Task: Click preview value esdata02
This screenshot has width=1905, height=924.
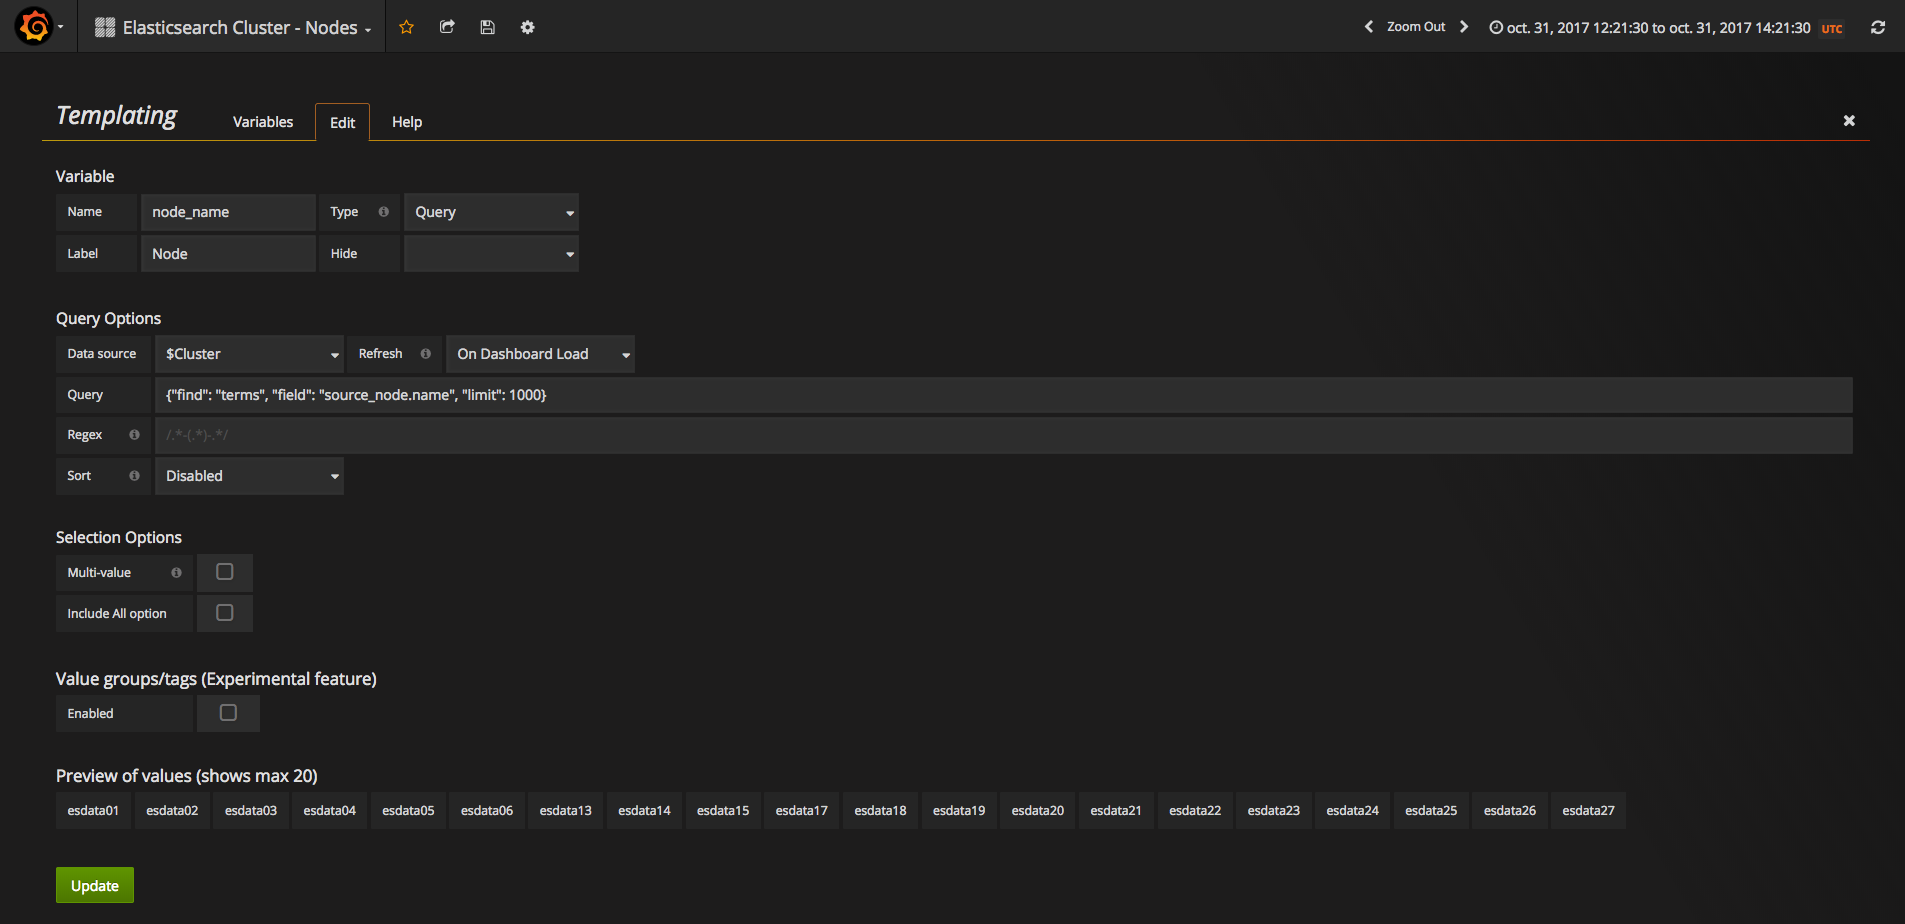Action: click(172, 811)
